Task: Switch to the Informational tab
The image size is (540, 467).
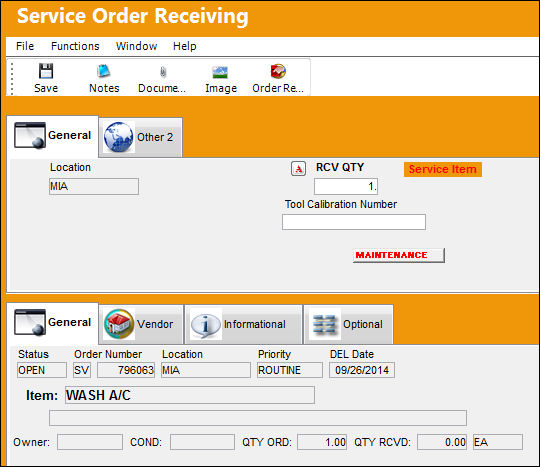Action: (x=243, y=324)
